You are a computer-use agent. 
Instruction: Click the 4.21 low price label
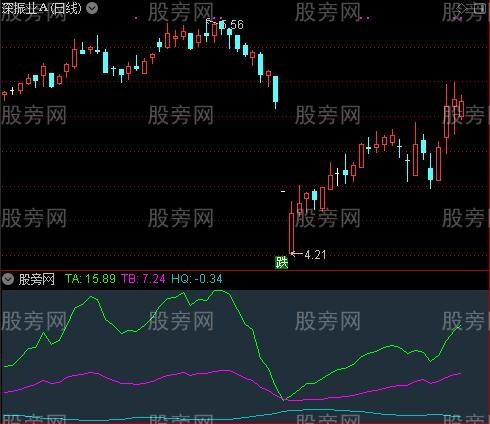315,255
